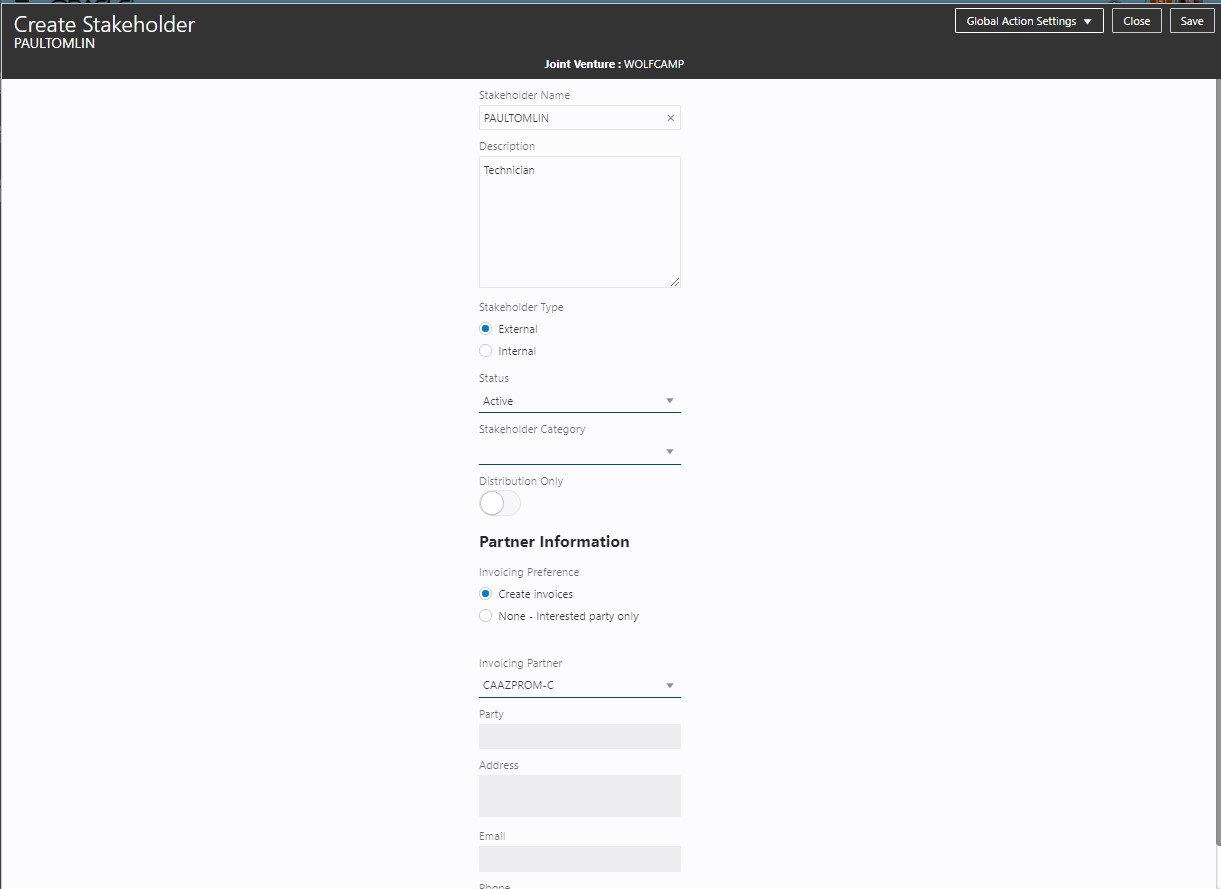Select Create invoices preference

pos(486,594)
